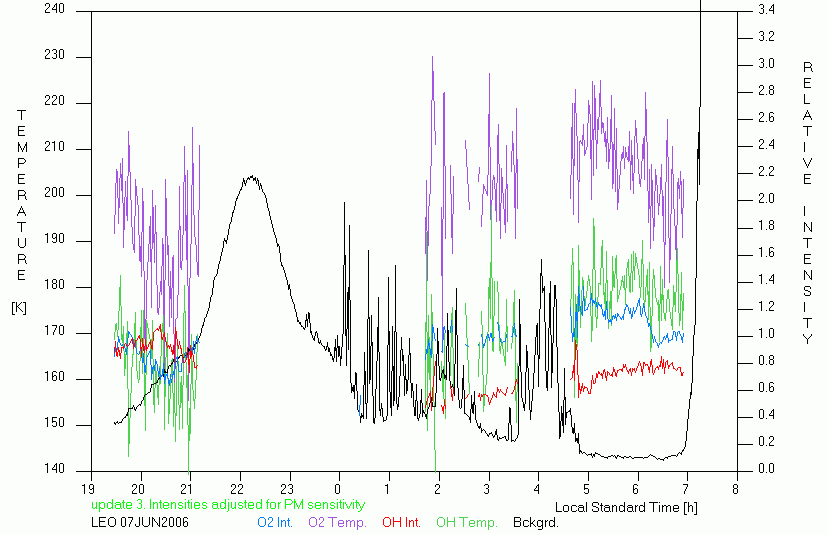Click the 'O2 Temp.' legend label
This screenshot has width=828, height=535.
pos(337,522)
